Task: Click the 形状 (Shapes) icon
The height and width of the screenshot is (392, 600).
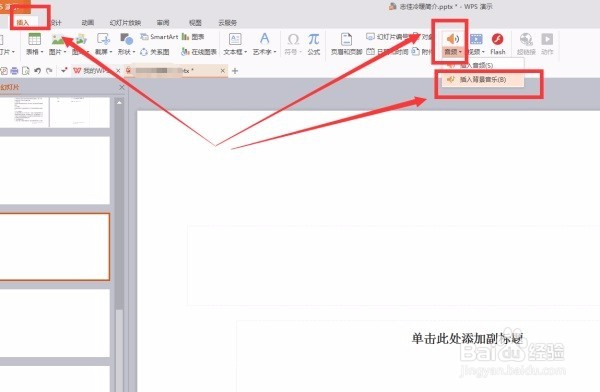Action: [x=126, y=39]
